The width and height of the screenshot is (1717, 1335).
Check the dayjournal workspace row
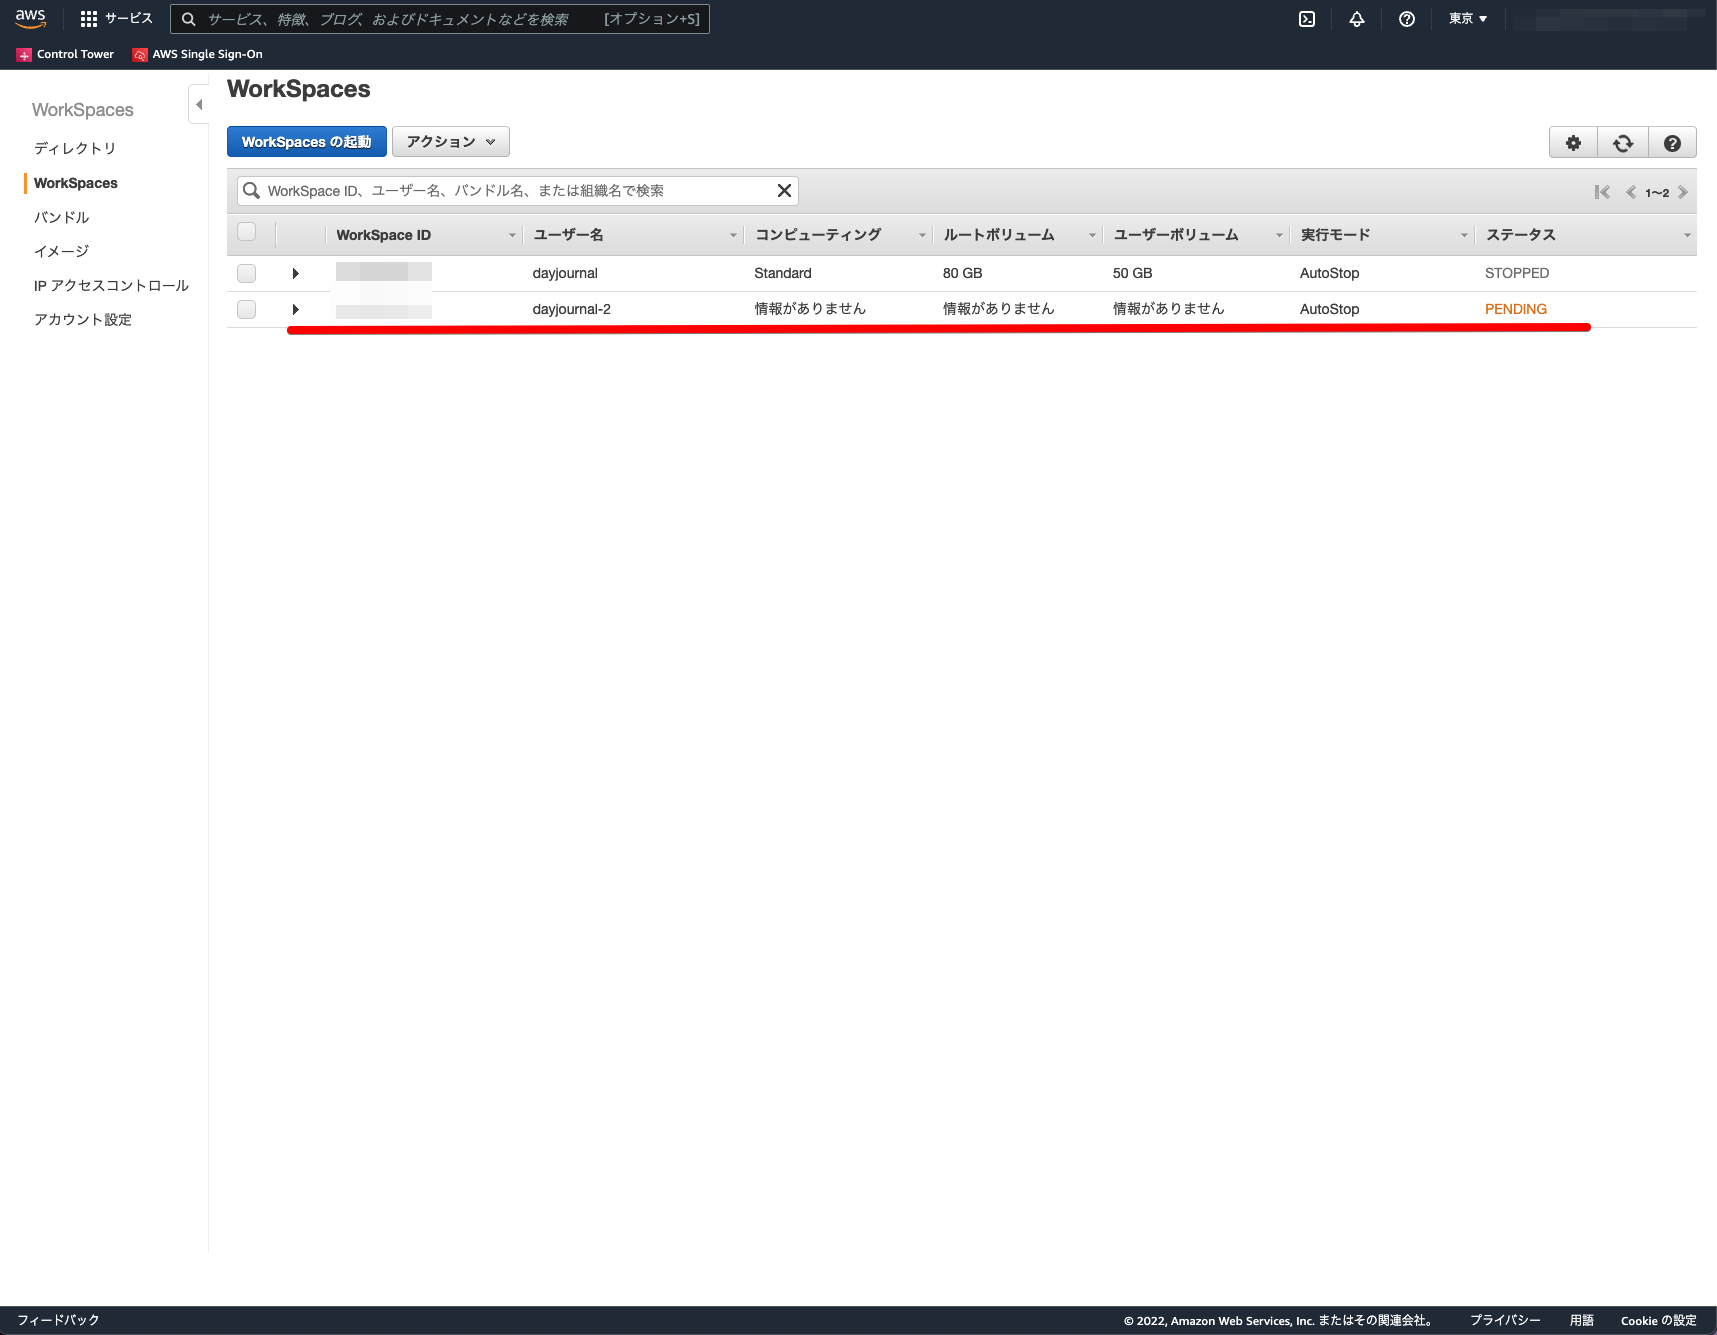(246, 272)
